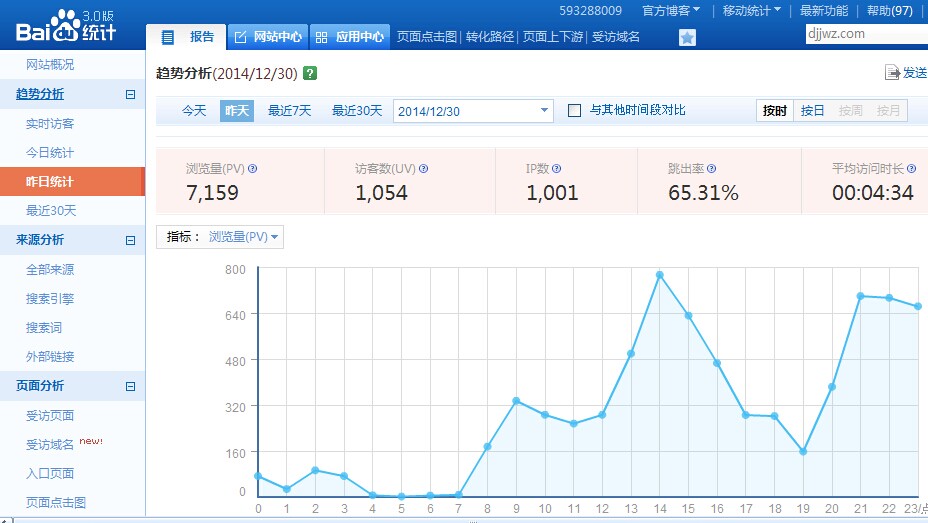Click the 报告 tab list icon
The width and height of the screenshot is (928, 523).
click(168, 37)
